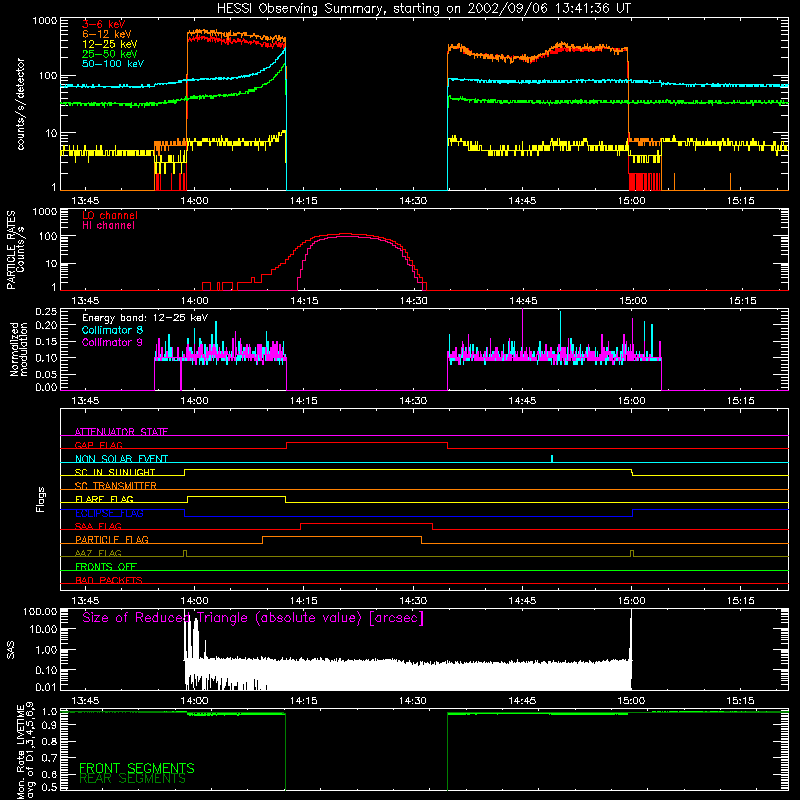Screen dimensions: 800x800
Task: Select the LO channel legend label
Action: 110,215
